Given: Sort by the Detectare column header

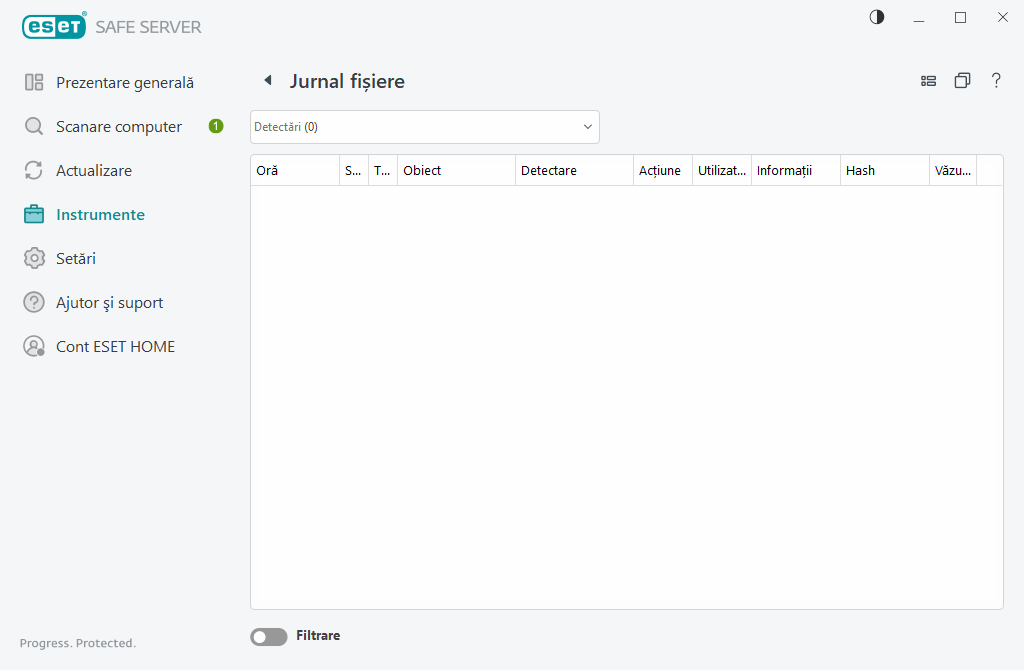Looking at the screenshot, I should pos(574,171).
